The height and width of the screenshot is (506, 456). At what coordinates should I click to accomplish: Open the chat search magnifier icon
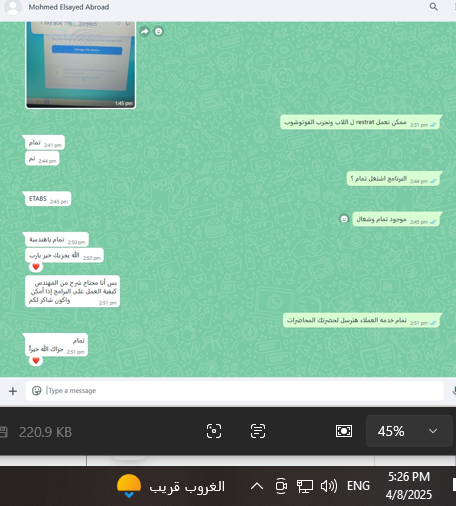coord(433,7)
